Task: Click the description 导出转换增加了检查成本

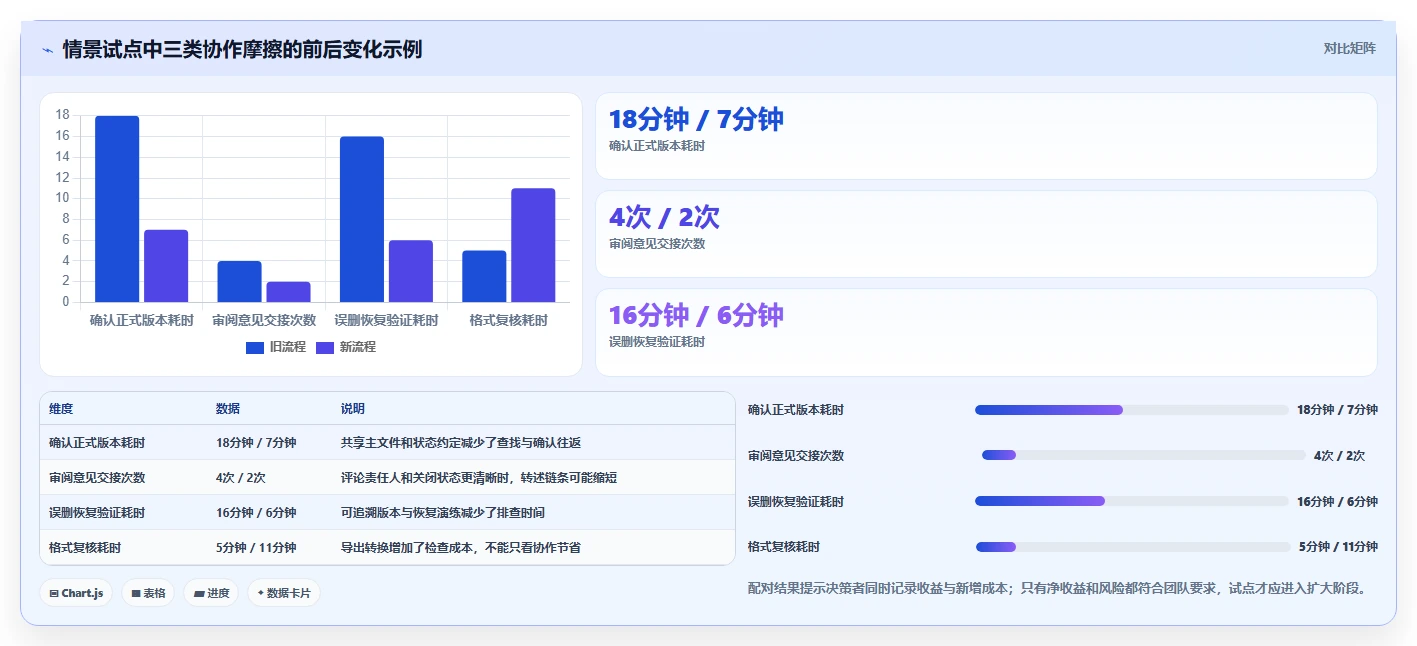Action: pyautogui.click(x=407, y=548)
